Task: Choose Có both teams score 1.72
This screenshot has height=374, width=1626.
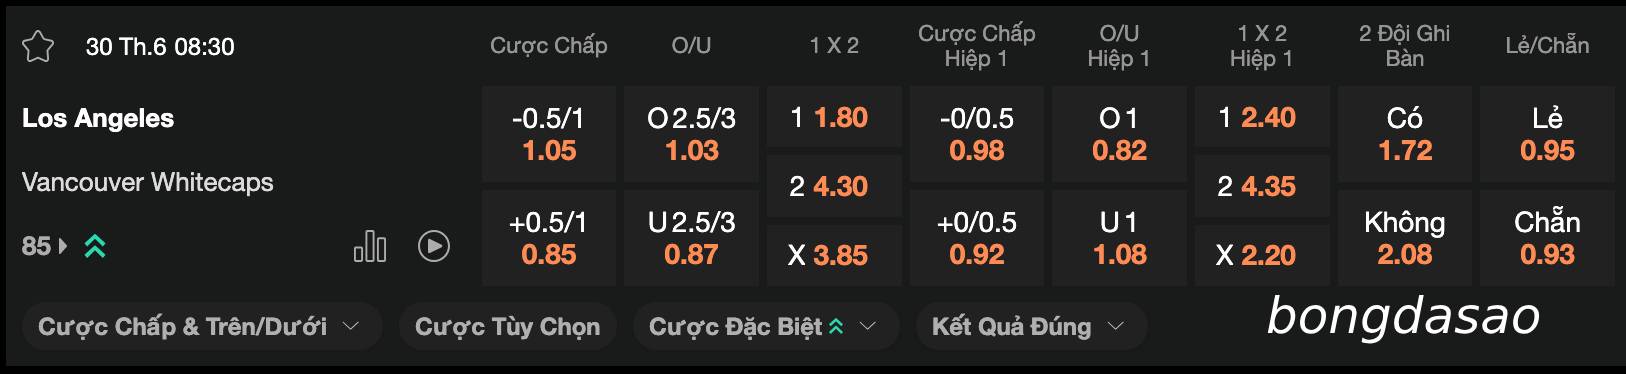Action: [x=1405, y=134]
